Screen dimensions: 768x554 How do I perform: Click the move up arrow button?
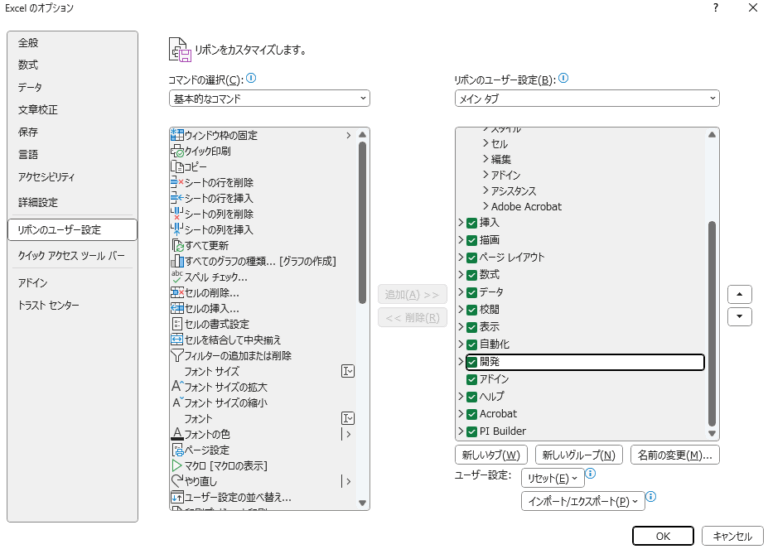[740, 295]
